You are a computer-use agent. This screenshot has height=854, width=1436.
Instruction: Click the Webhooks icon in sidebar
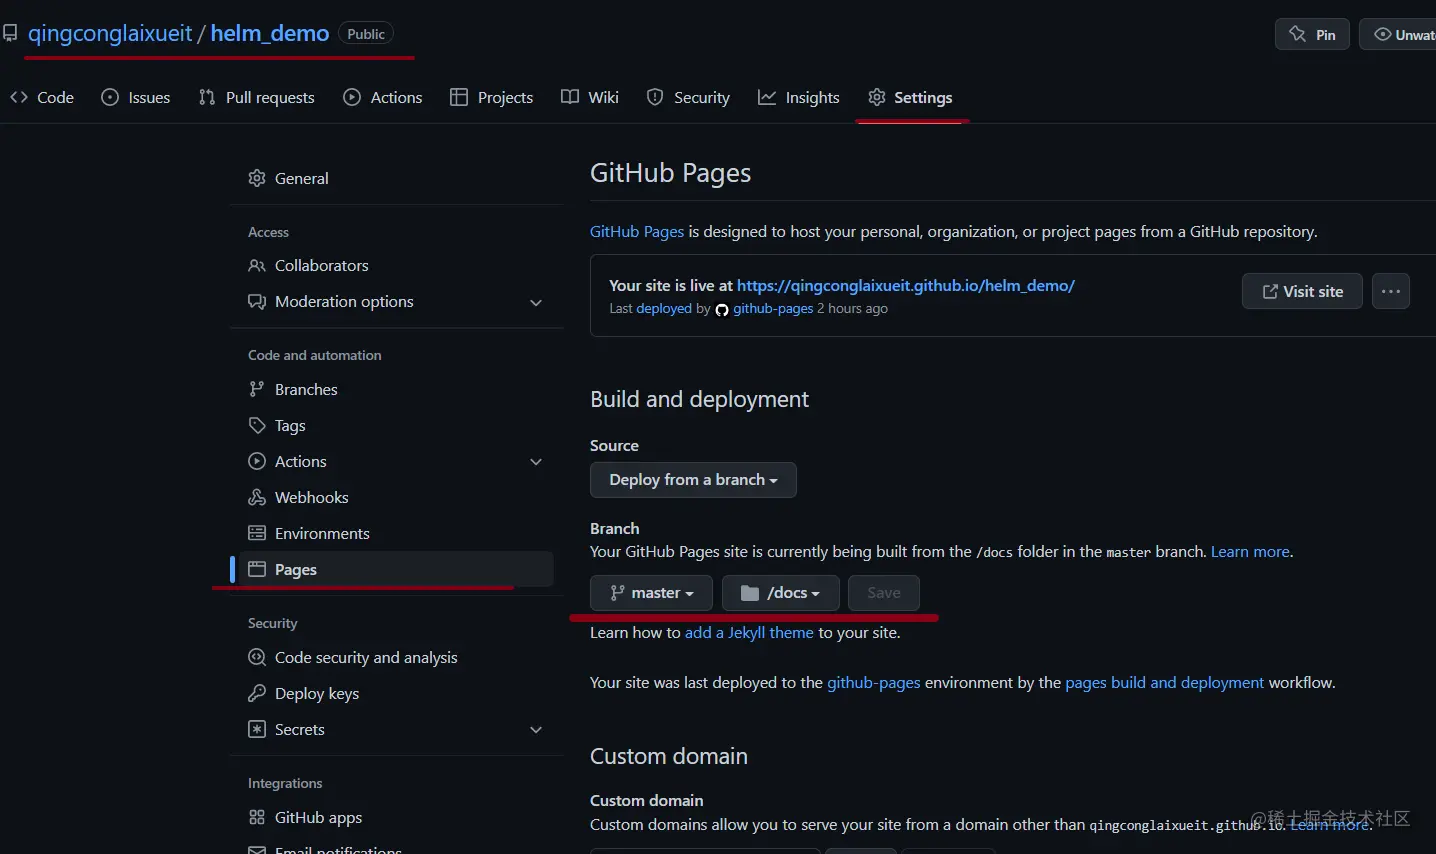point(257,497)
